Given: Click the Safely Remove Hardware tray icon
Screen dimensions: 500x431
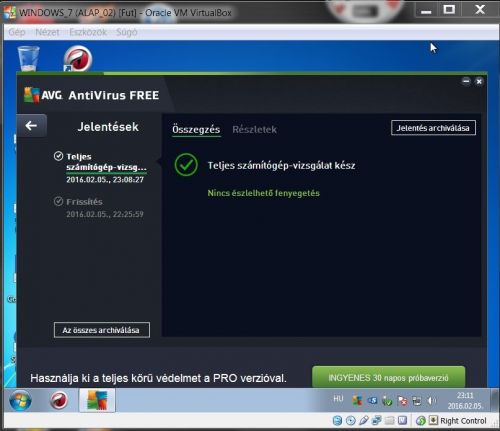Looking at the screenshot, I should (x=387, y=401).
